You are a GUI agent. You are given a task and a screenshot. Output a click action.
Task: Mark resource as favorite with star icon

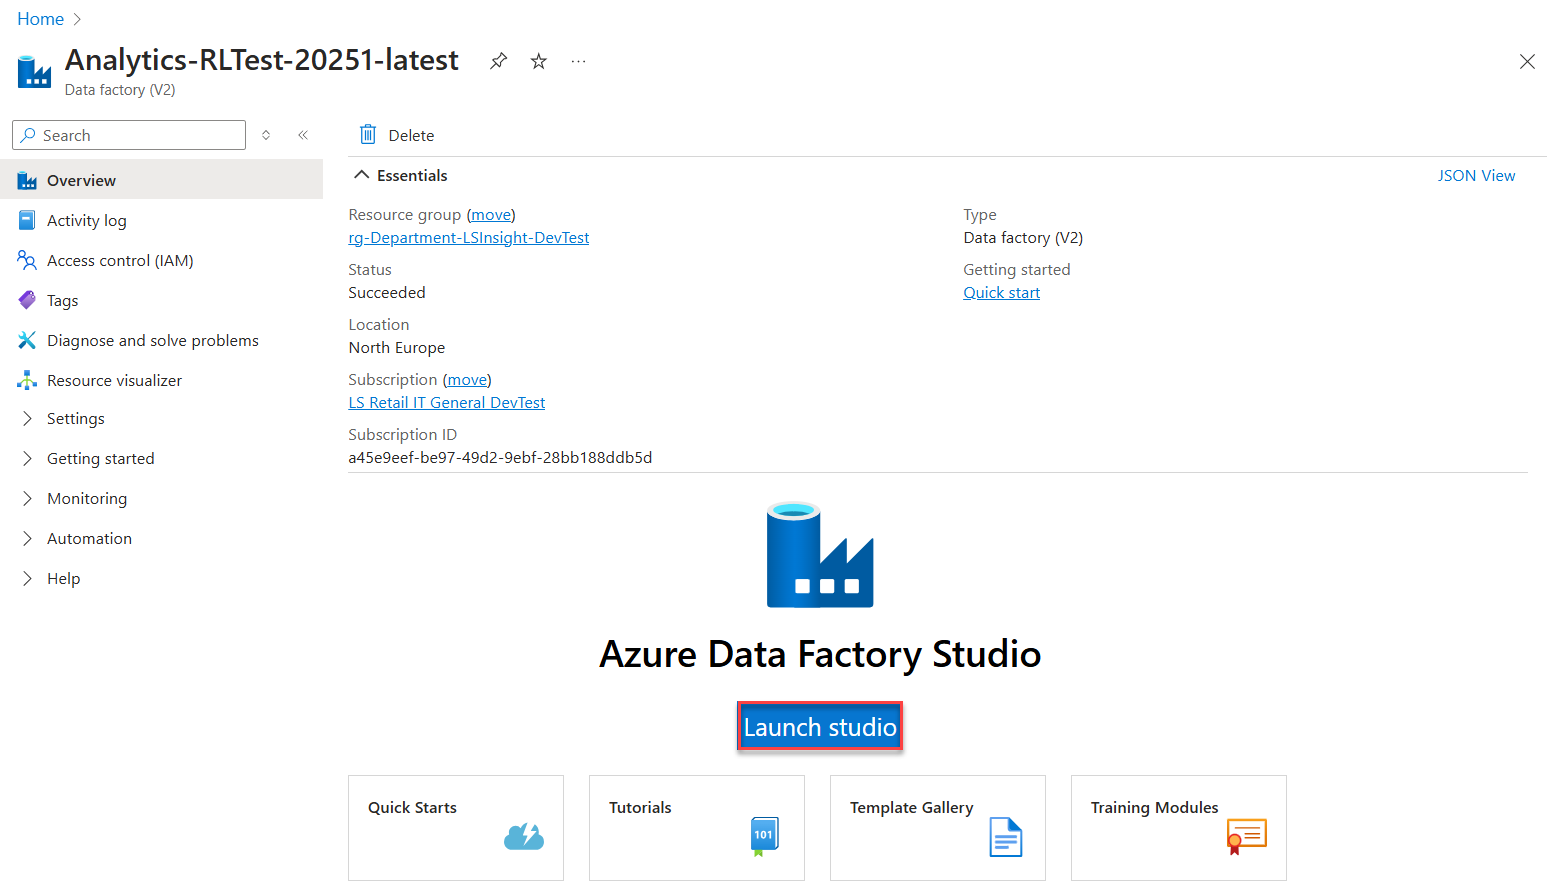tap(539, 61)
